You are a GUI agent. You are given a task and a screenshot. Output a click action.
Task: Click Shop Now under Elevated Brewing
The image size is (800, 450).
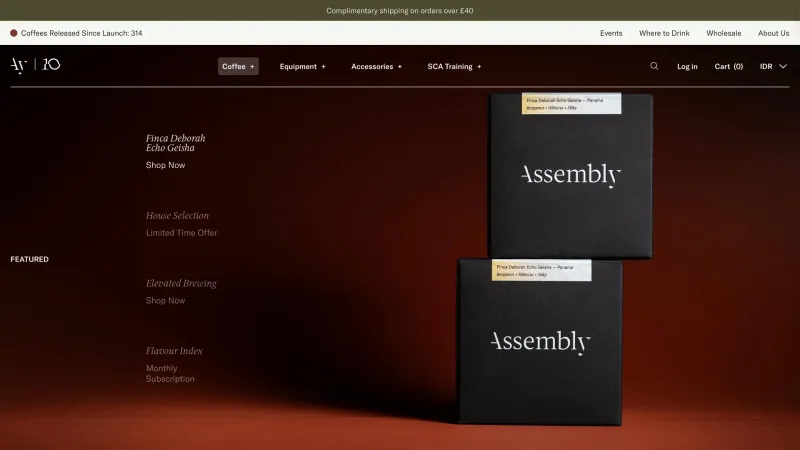pyautogui.click(x=165, y=301)
